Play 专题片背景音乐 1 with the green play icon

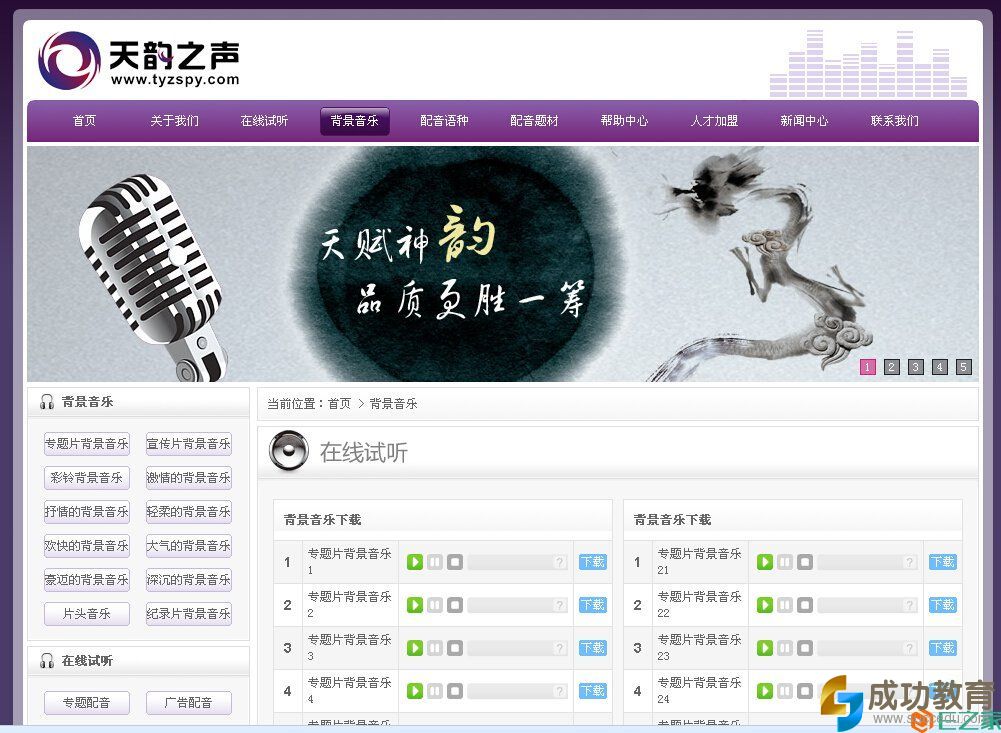point(415,562)
